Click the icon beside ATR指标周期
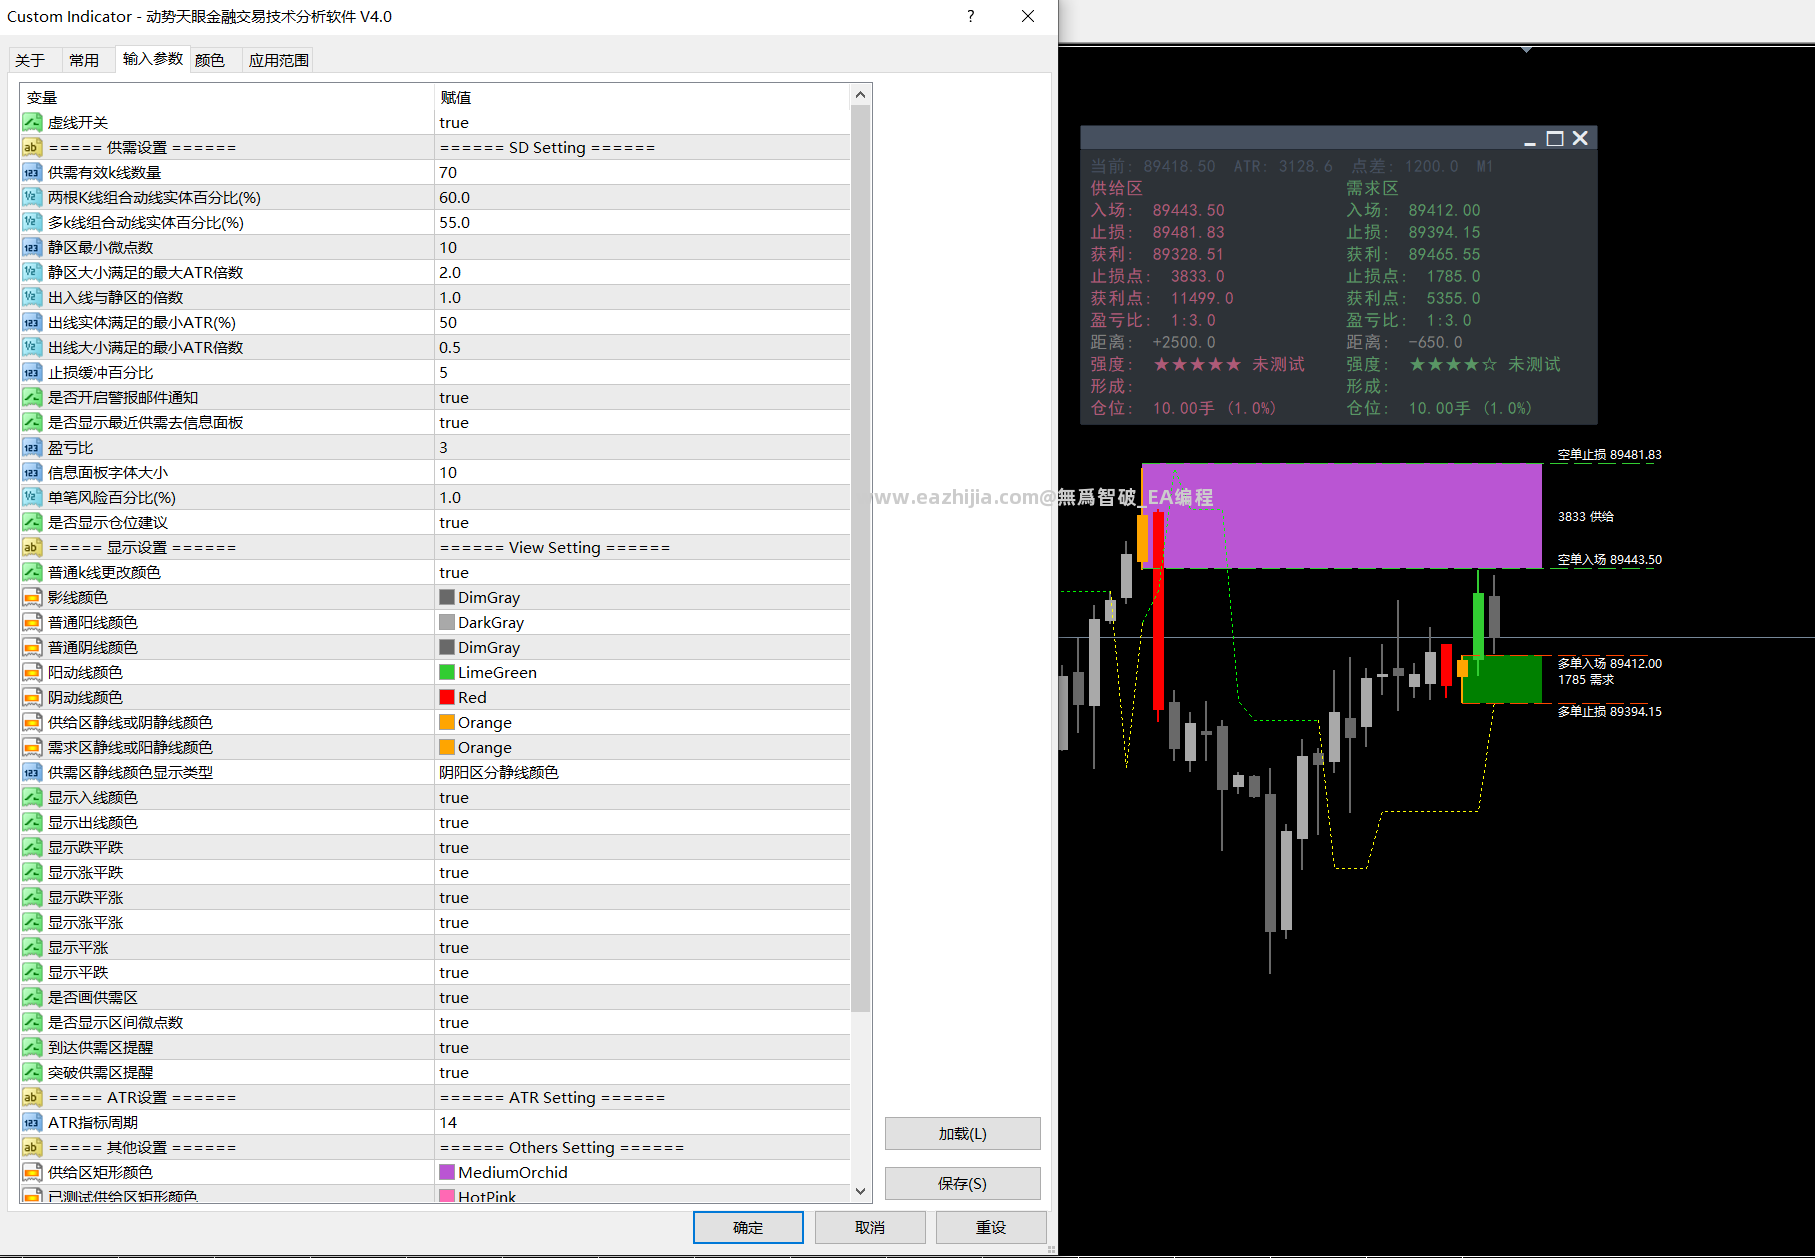This screenshot has width=1815, height=1258. 32,1122
